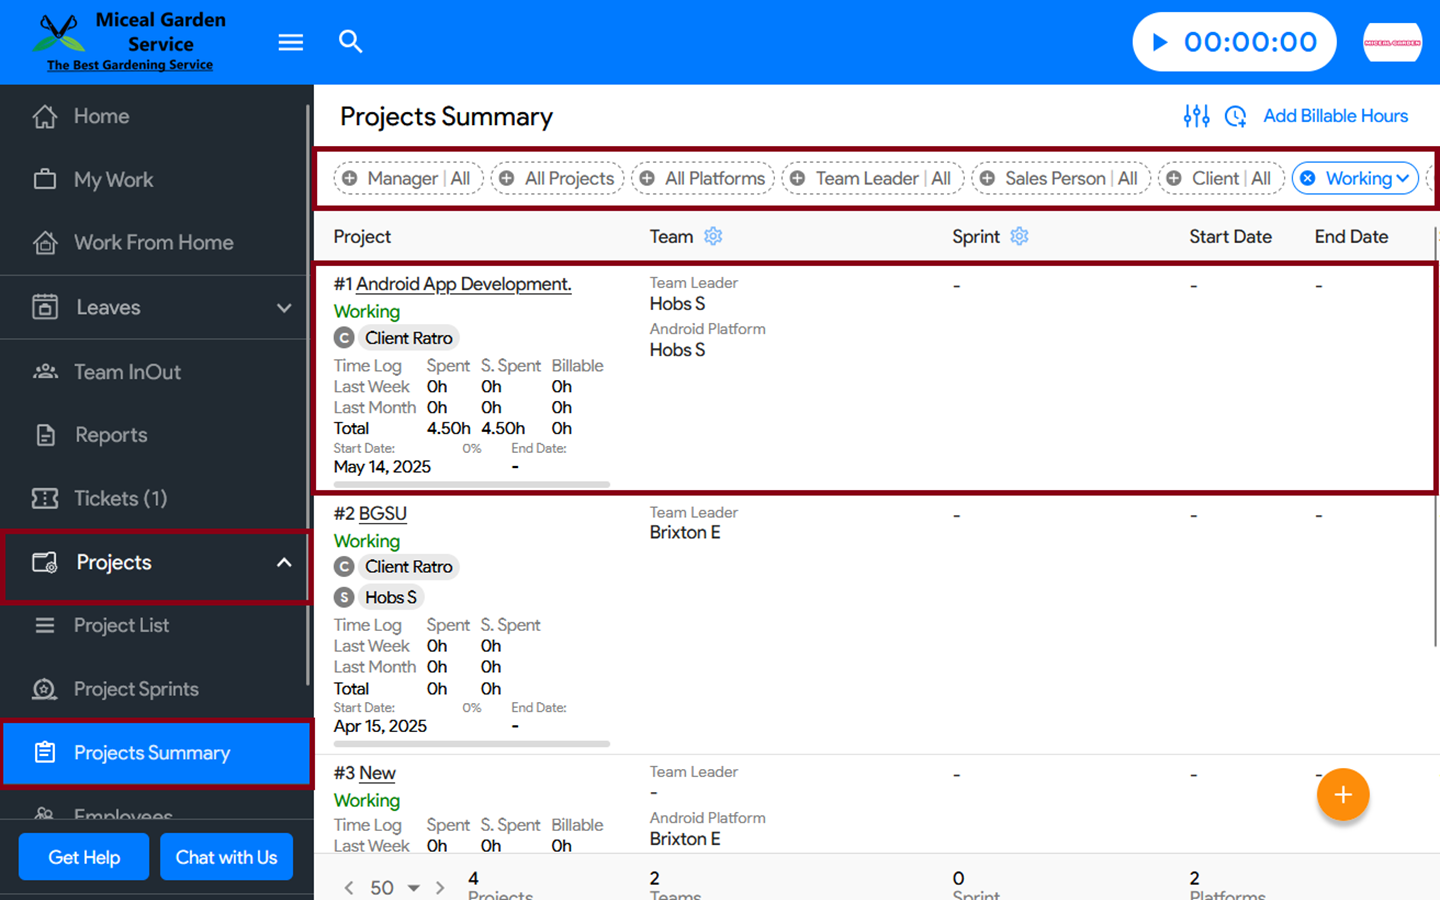This screenshot has height=900, width=1440.
Task: Expand the Leaves sidebar menu
Action: [x=284, y=308]
